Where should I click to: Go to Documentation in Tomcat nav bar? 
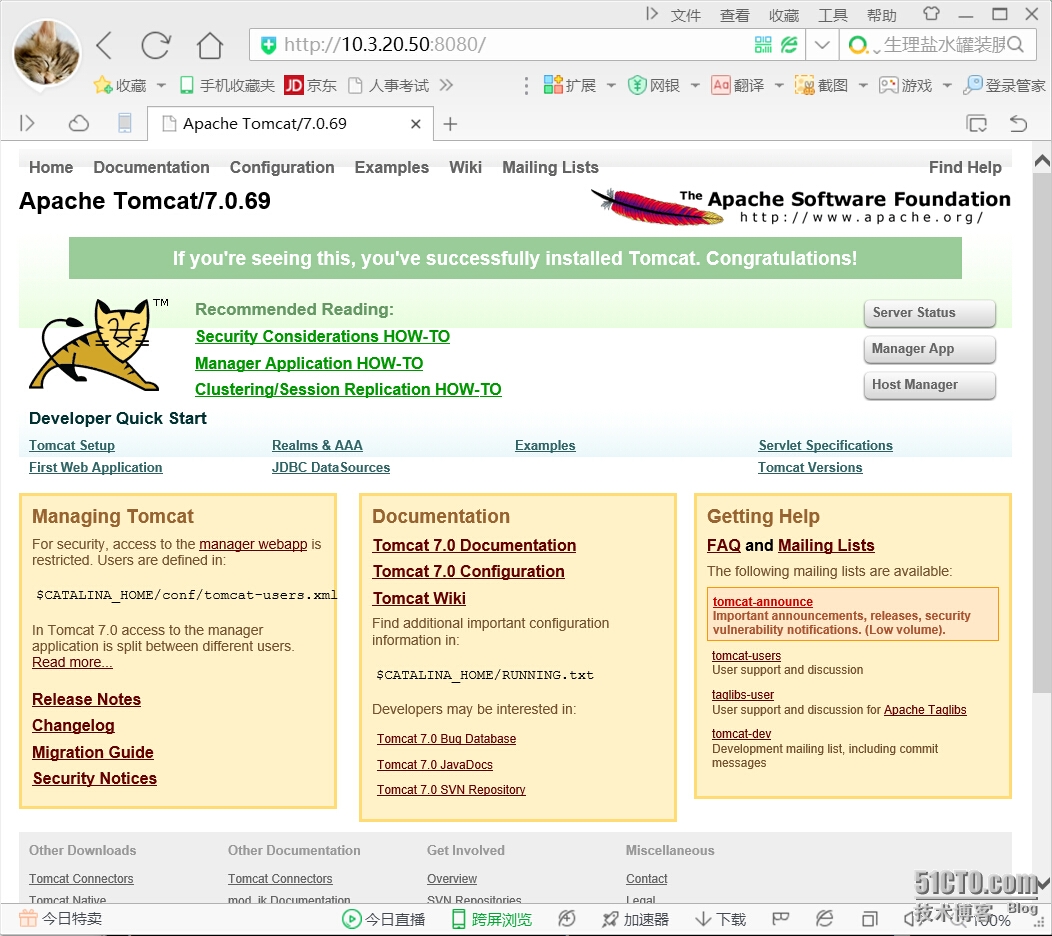coord(152,167)
